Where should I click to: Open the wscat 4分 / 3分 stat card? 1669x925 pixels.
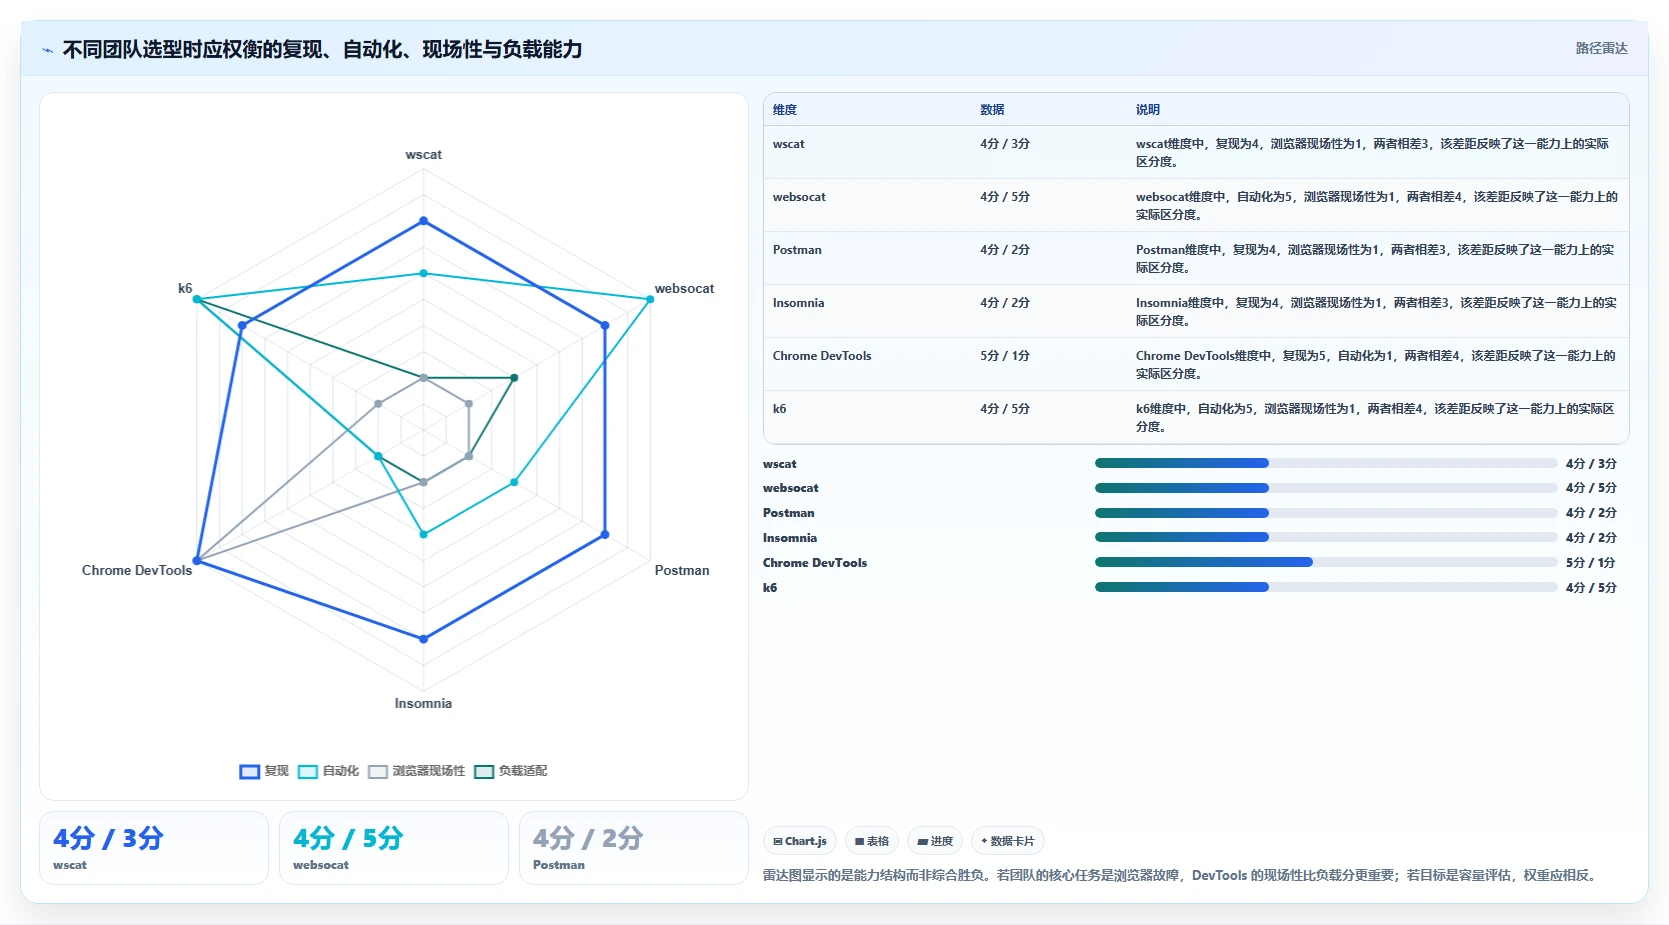pyautogui.click(x=154, y=848)
